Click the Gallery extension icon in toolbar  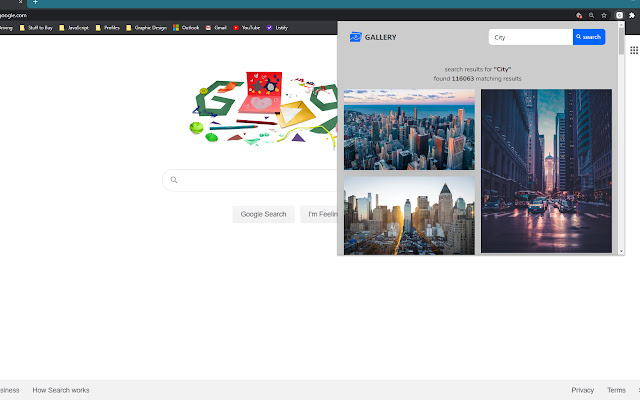click(x=619, y=15)
